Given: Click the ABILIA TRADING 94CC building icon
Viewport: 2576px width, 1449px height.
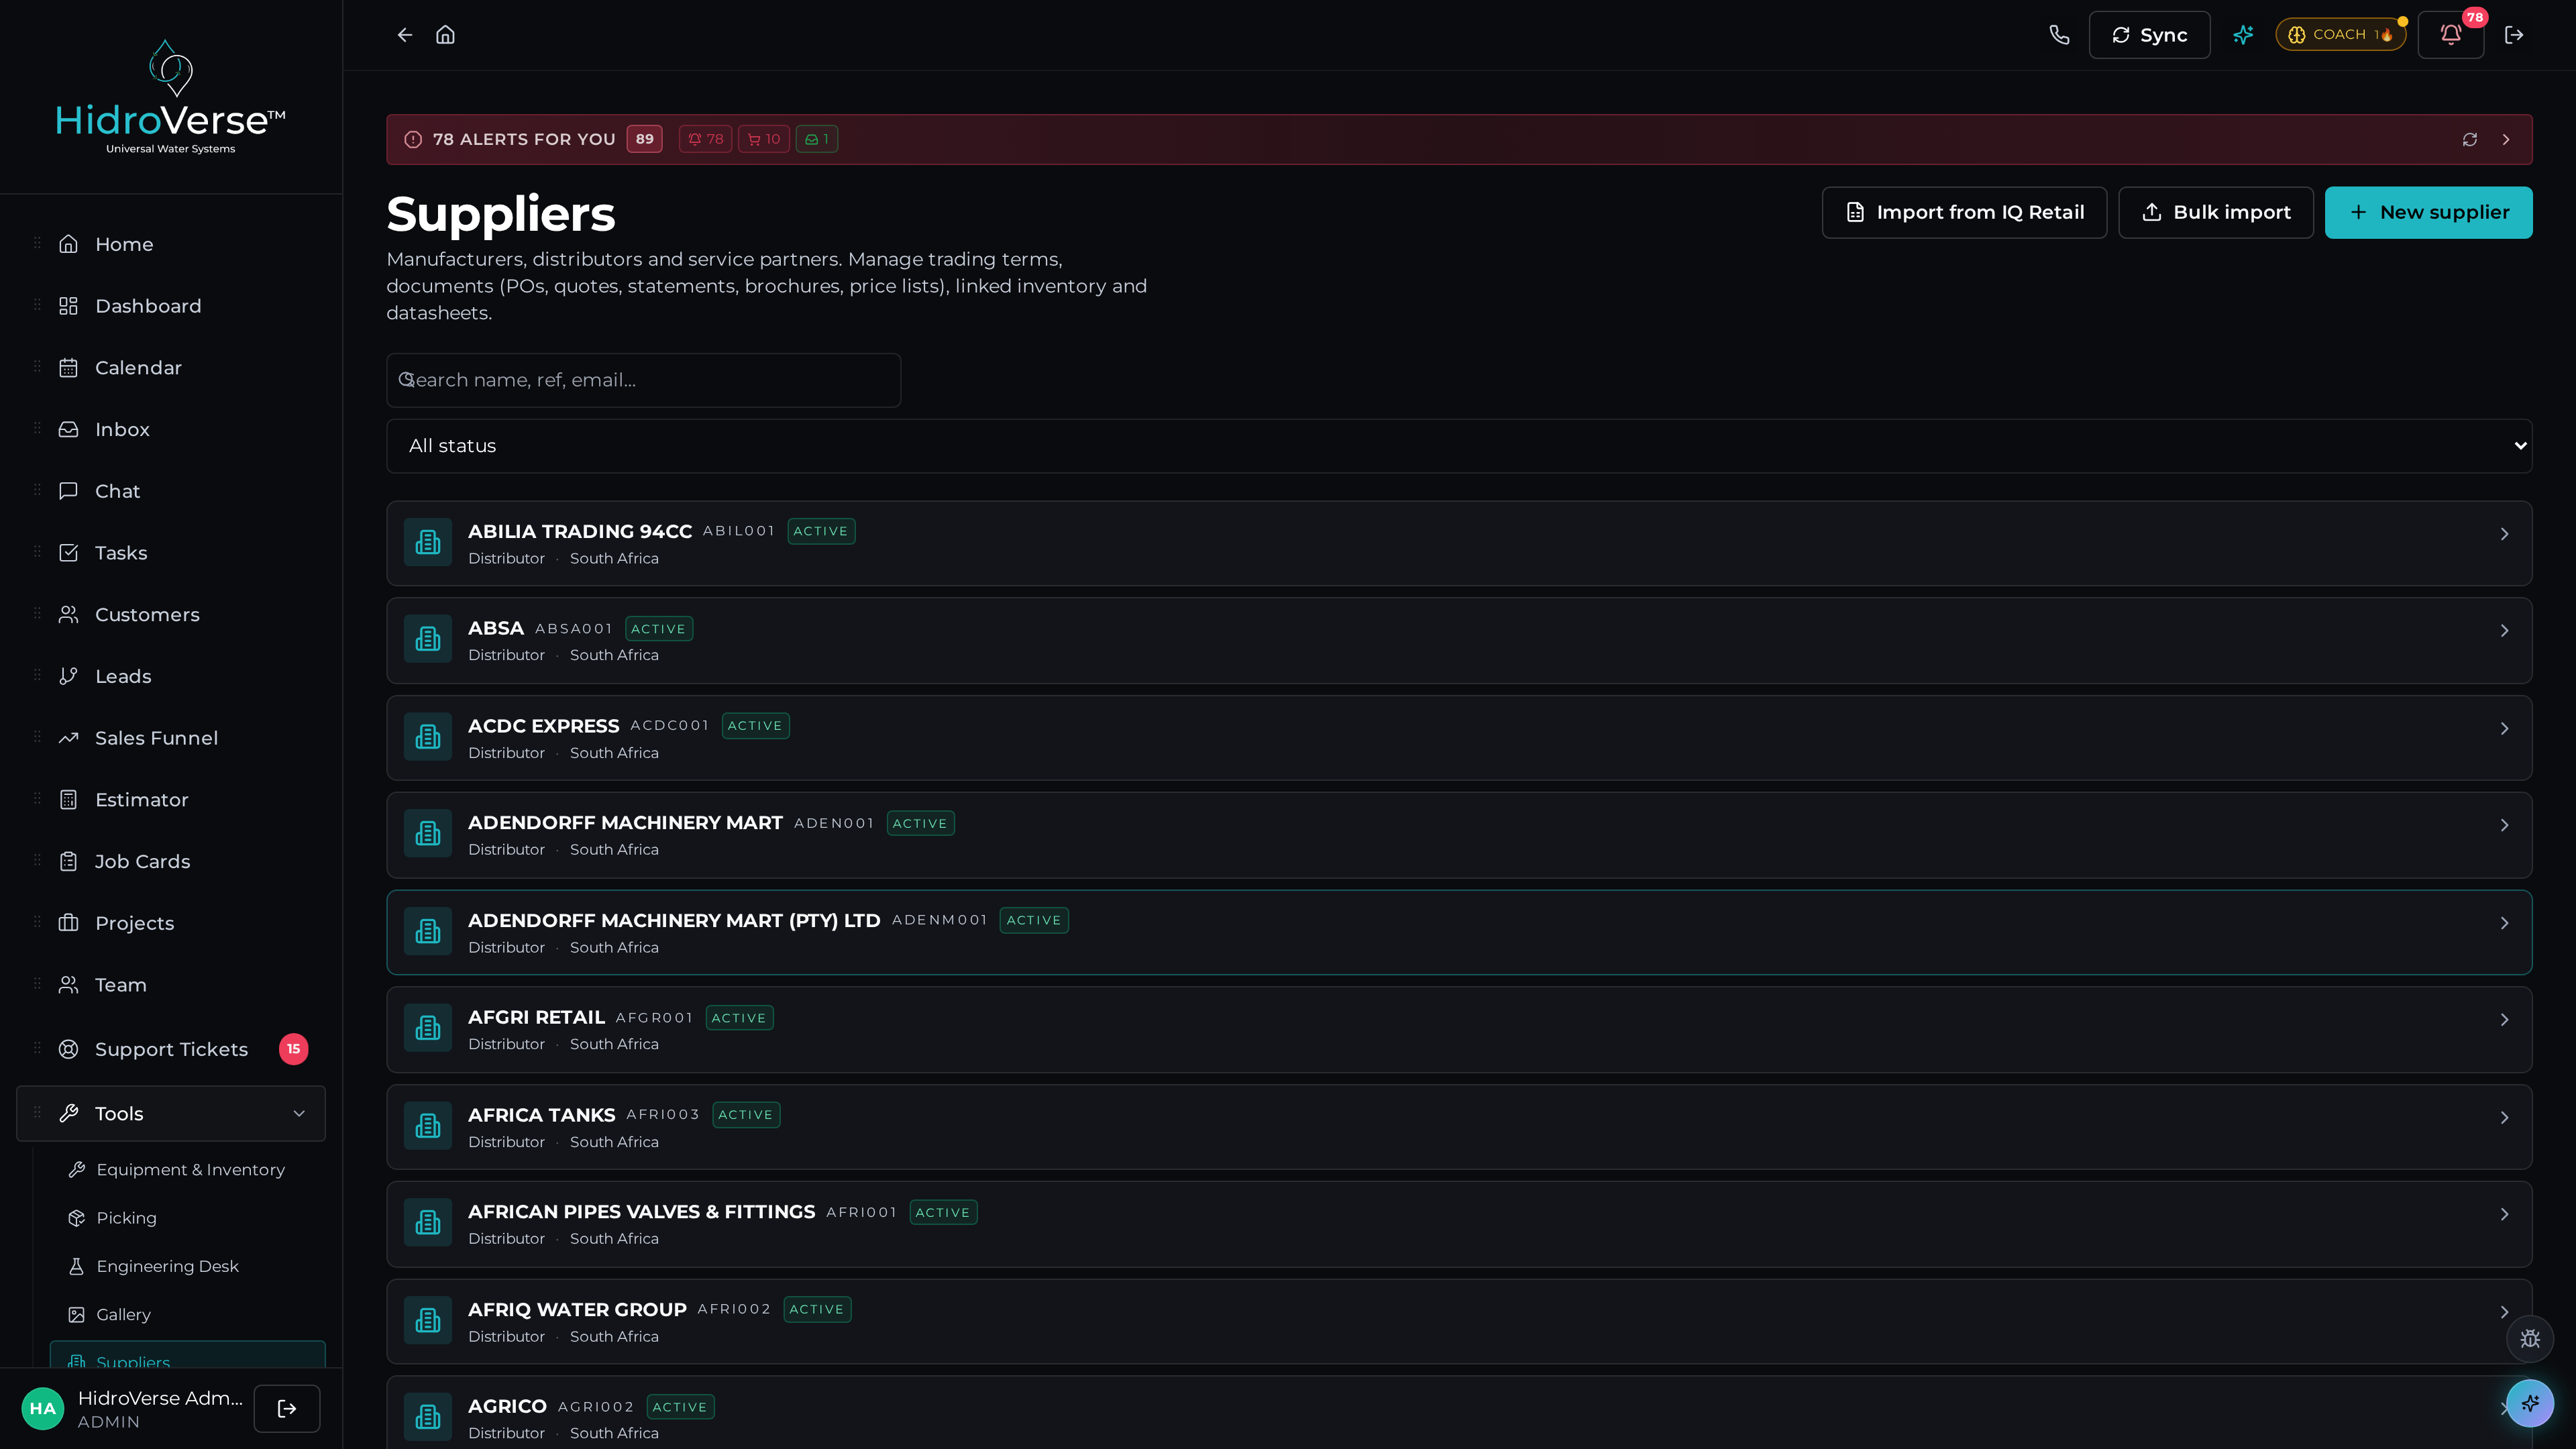Looking at the screenshot, I should [x=428, y=543].
